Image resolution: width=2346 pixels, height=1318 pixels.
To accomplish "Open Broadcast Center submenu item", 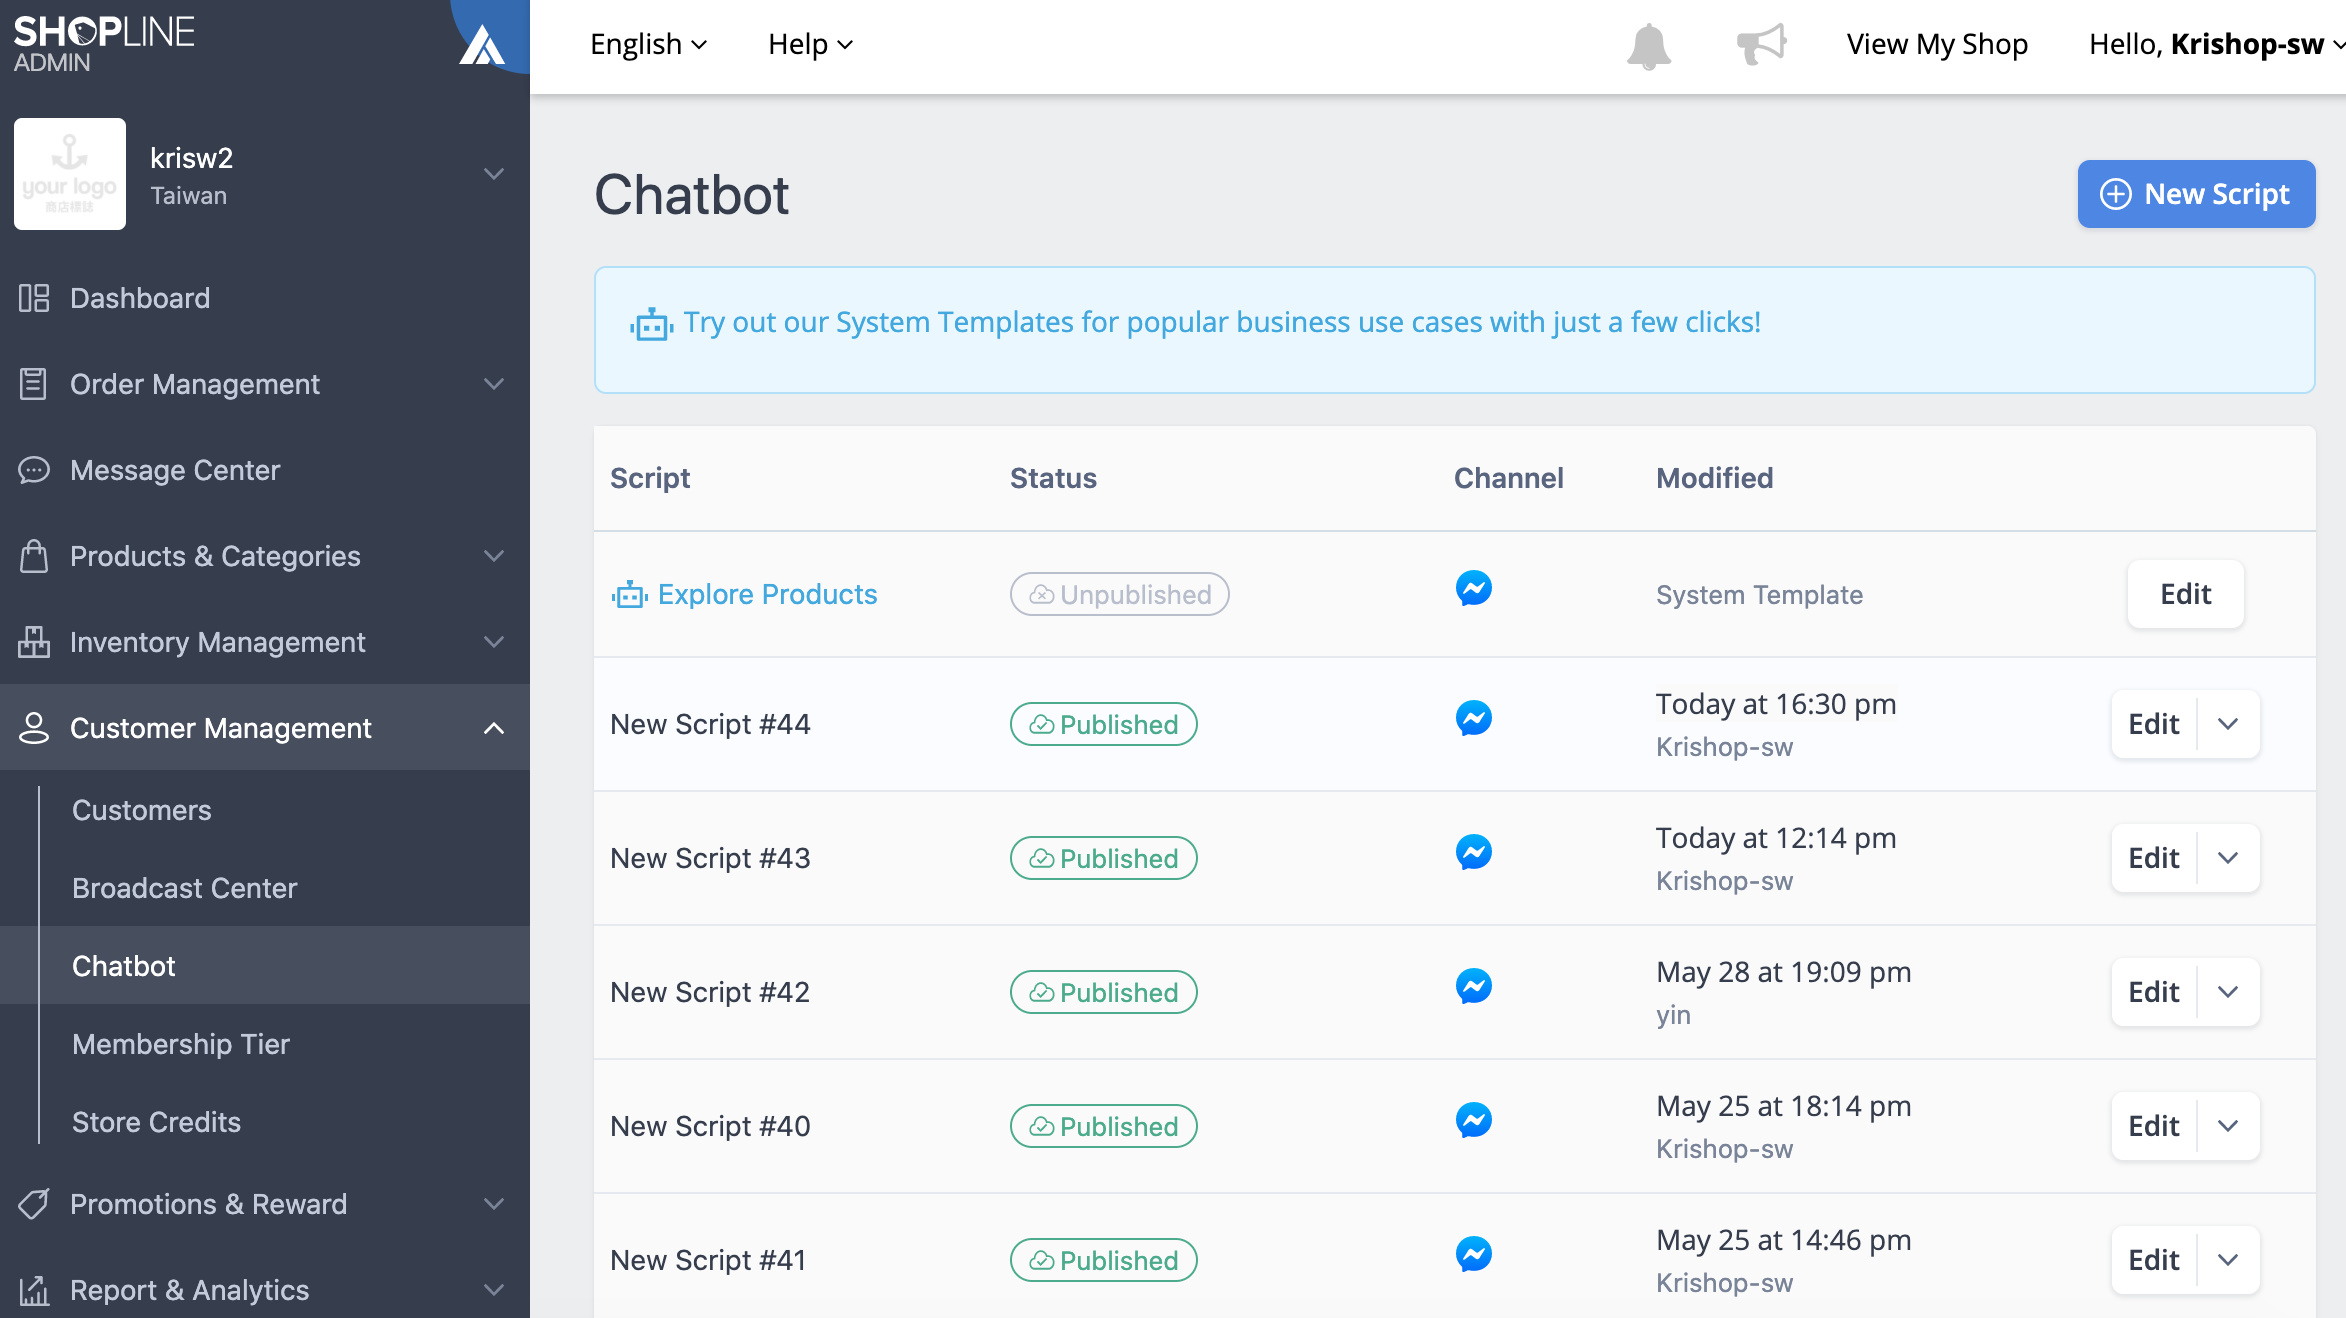I will coord(185,888).
